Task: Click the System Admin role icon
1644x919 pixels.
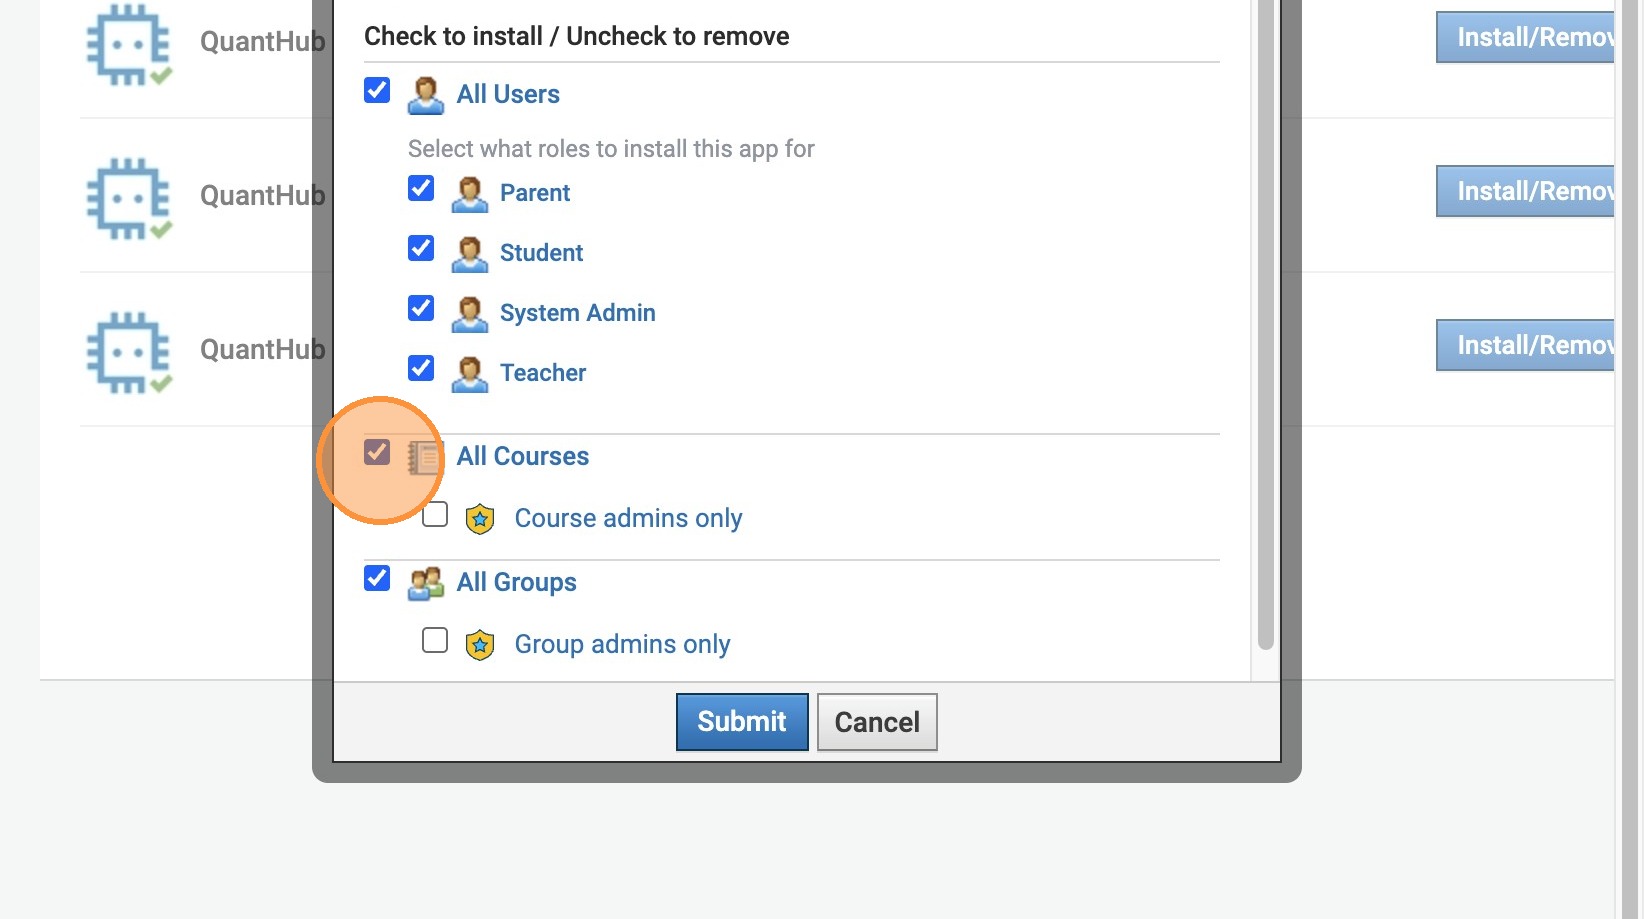Action: tap(469, 314)
